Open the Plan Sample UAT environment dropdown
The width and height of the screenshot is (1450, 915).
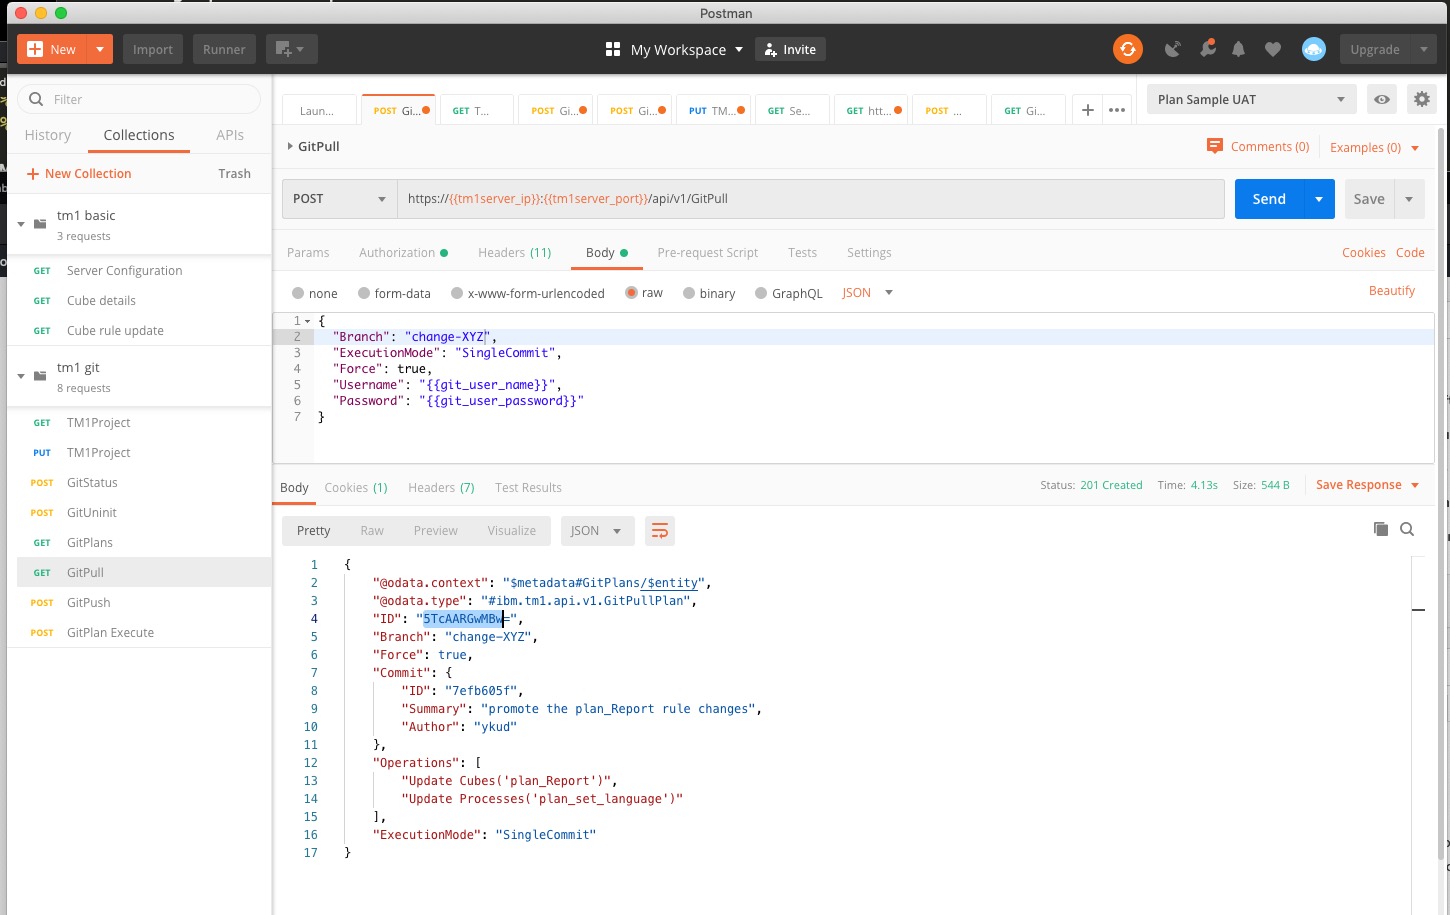1252,99
